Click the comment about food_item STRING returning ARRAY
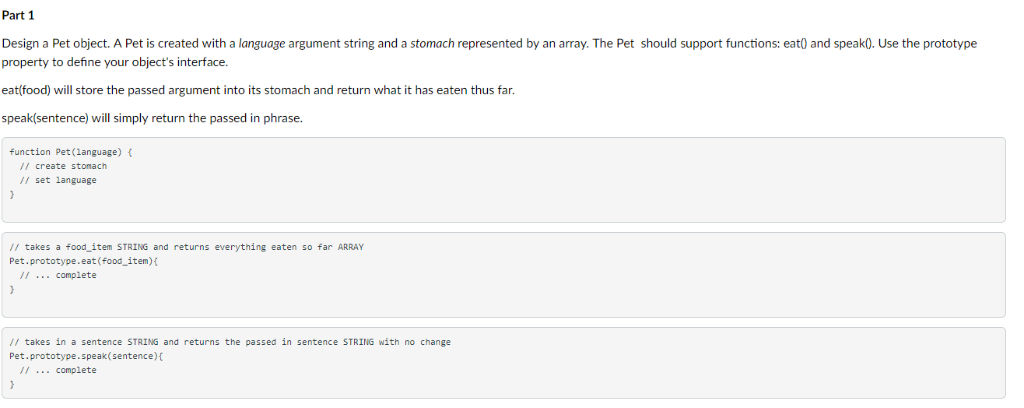 coord(187,247)
